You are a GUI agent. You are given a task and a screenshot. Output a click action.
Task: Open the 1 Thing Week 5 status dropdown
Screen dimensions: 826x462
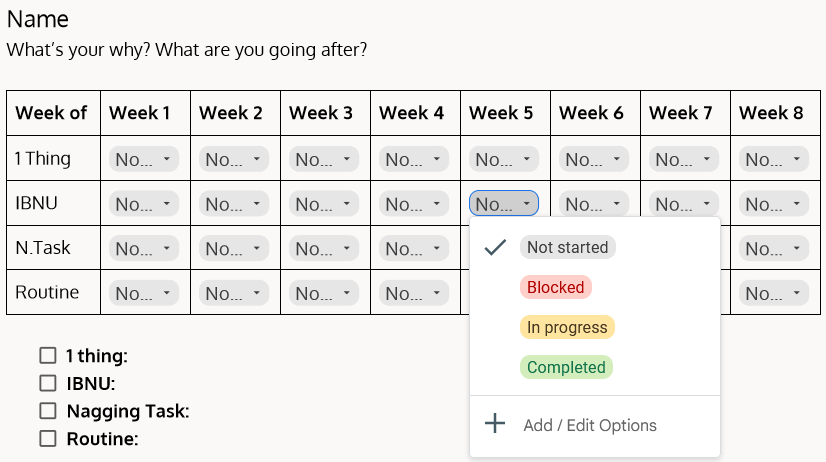click(x=504, y=159)
